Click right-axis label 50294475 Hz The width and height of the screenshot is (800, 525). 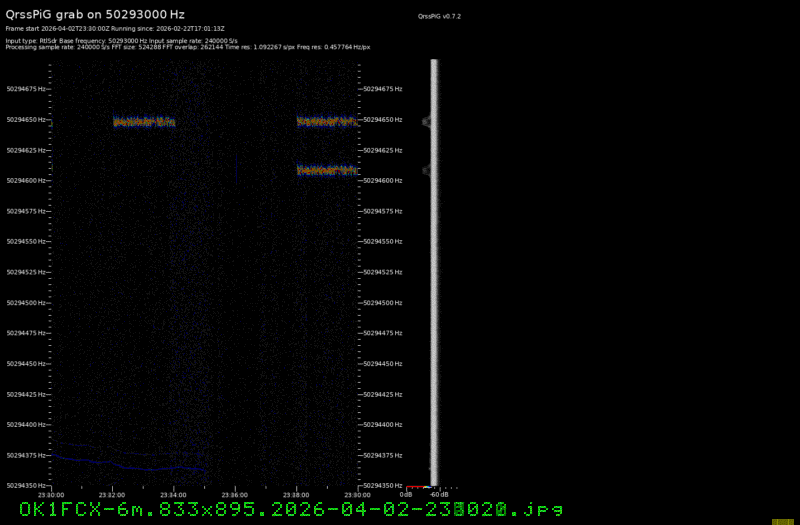pos(383,333)
